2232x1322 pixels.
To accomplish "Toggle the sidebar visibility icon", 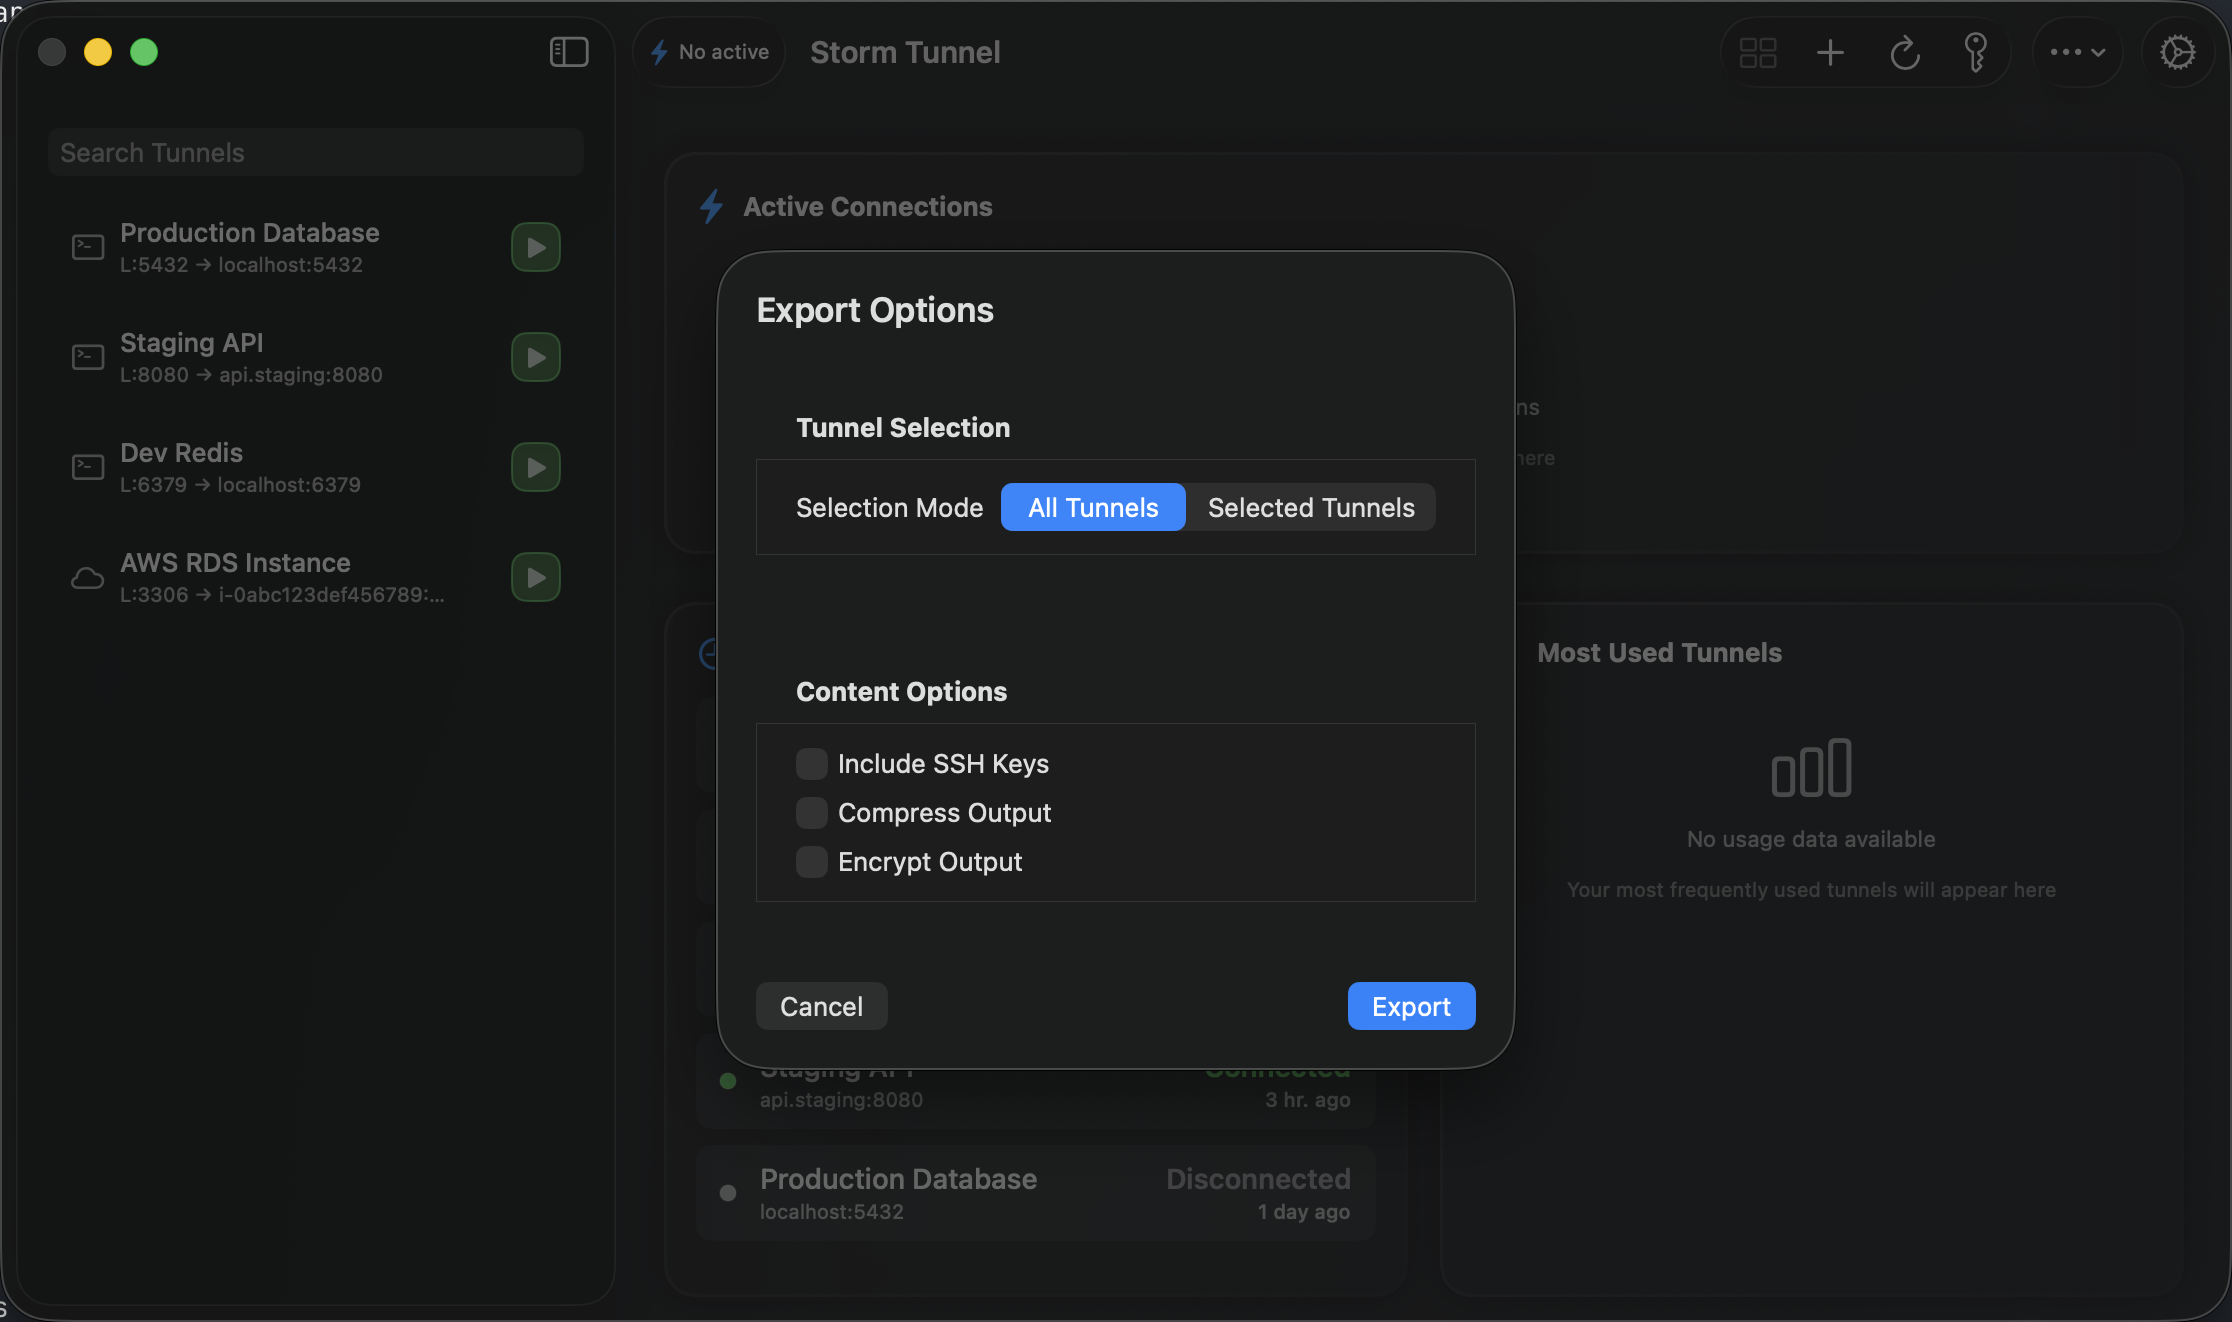I will (568, 52).
